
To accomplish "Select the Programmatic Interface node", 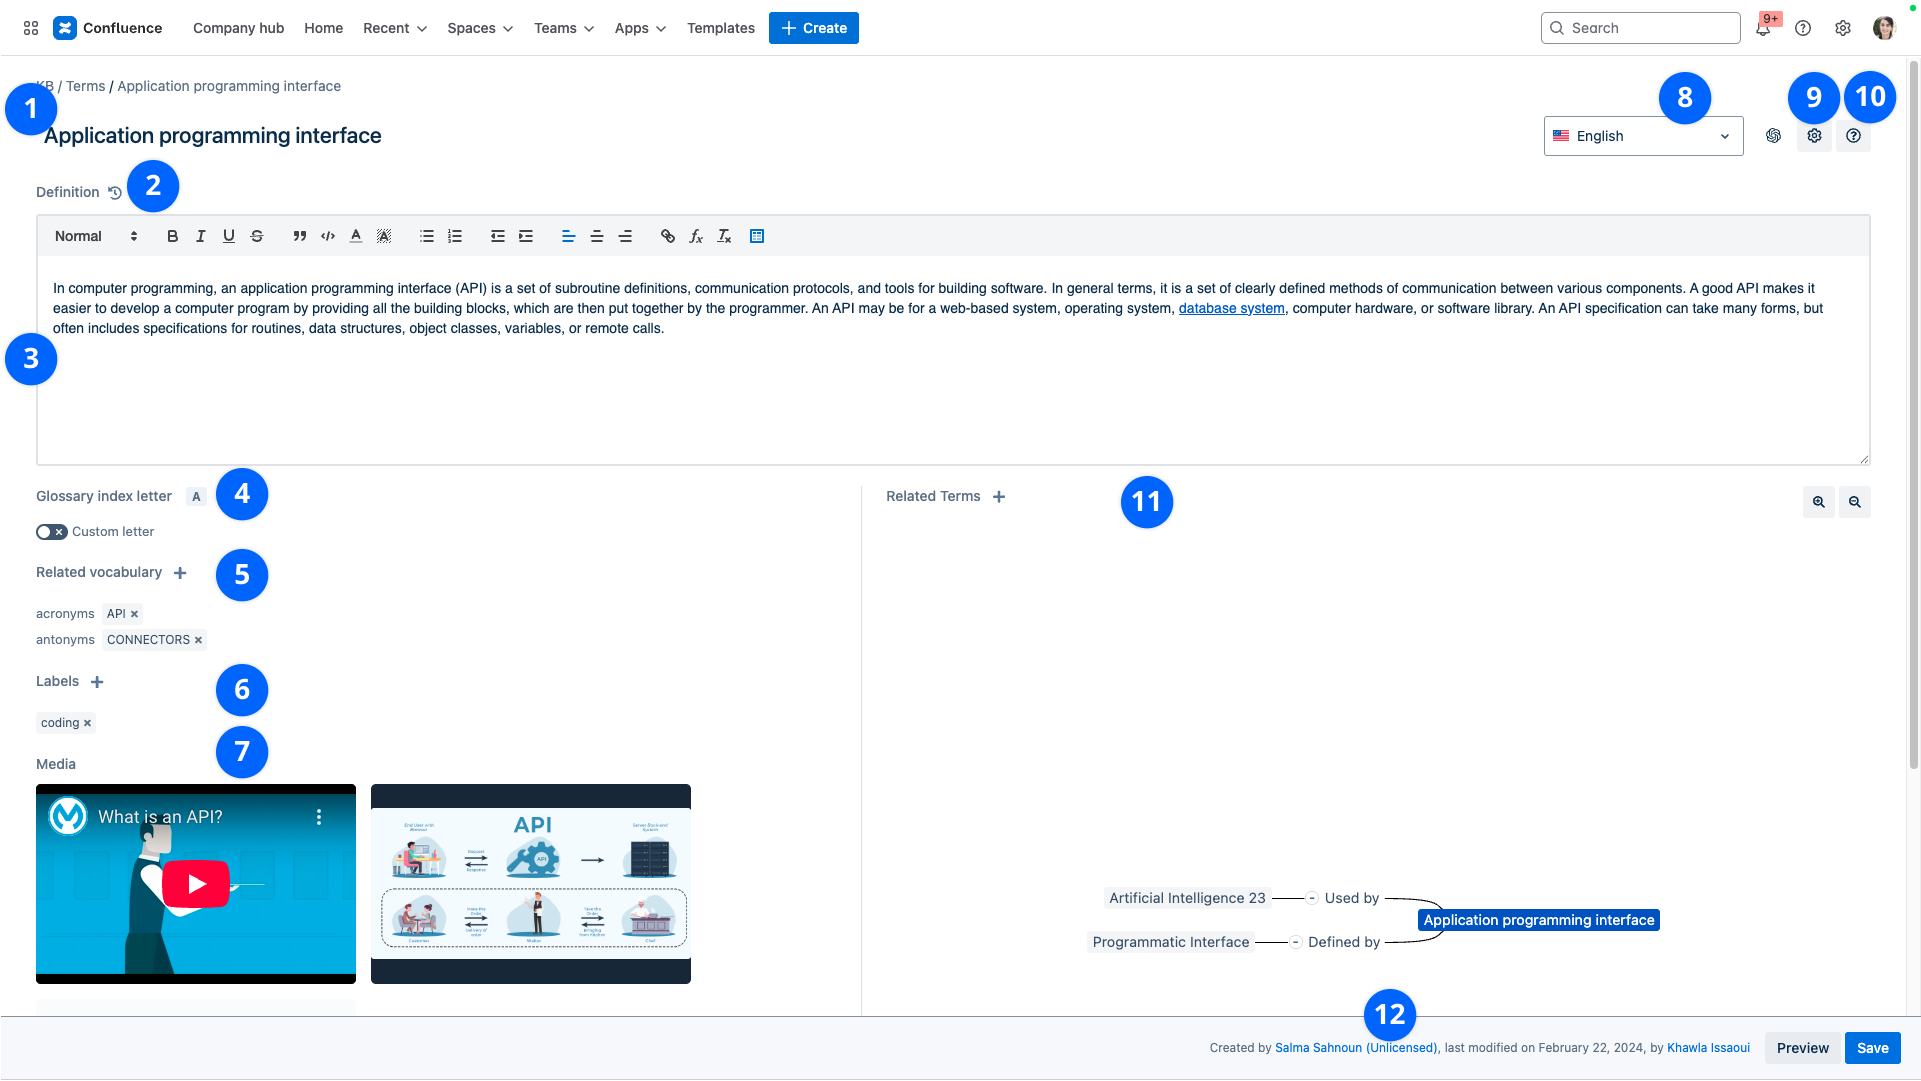I will pos(1171,942).
